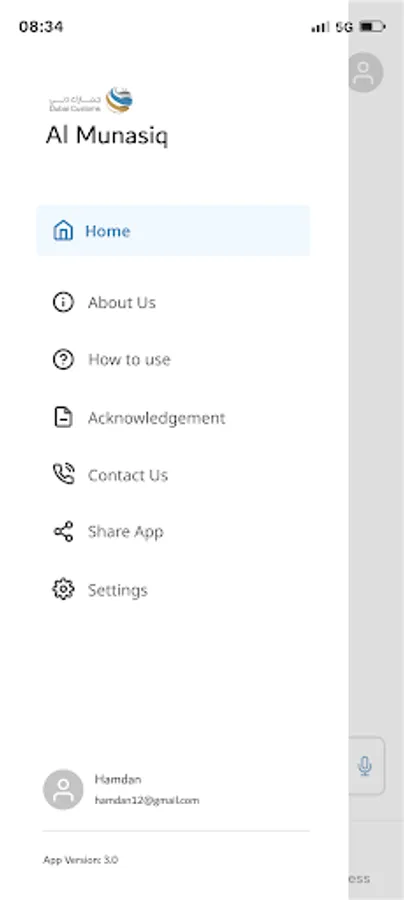Click the battery status icon
This screenshot has width=404, height=900.
(372, 26)
